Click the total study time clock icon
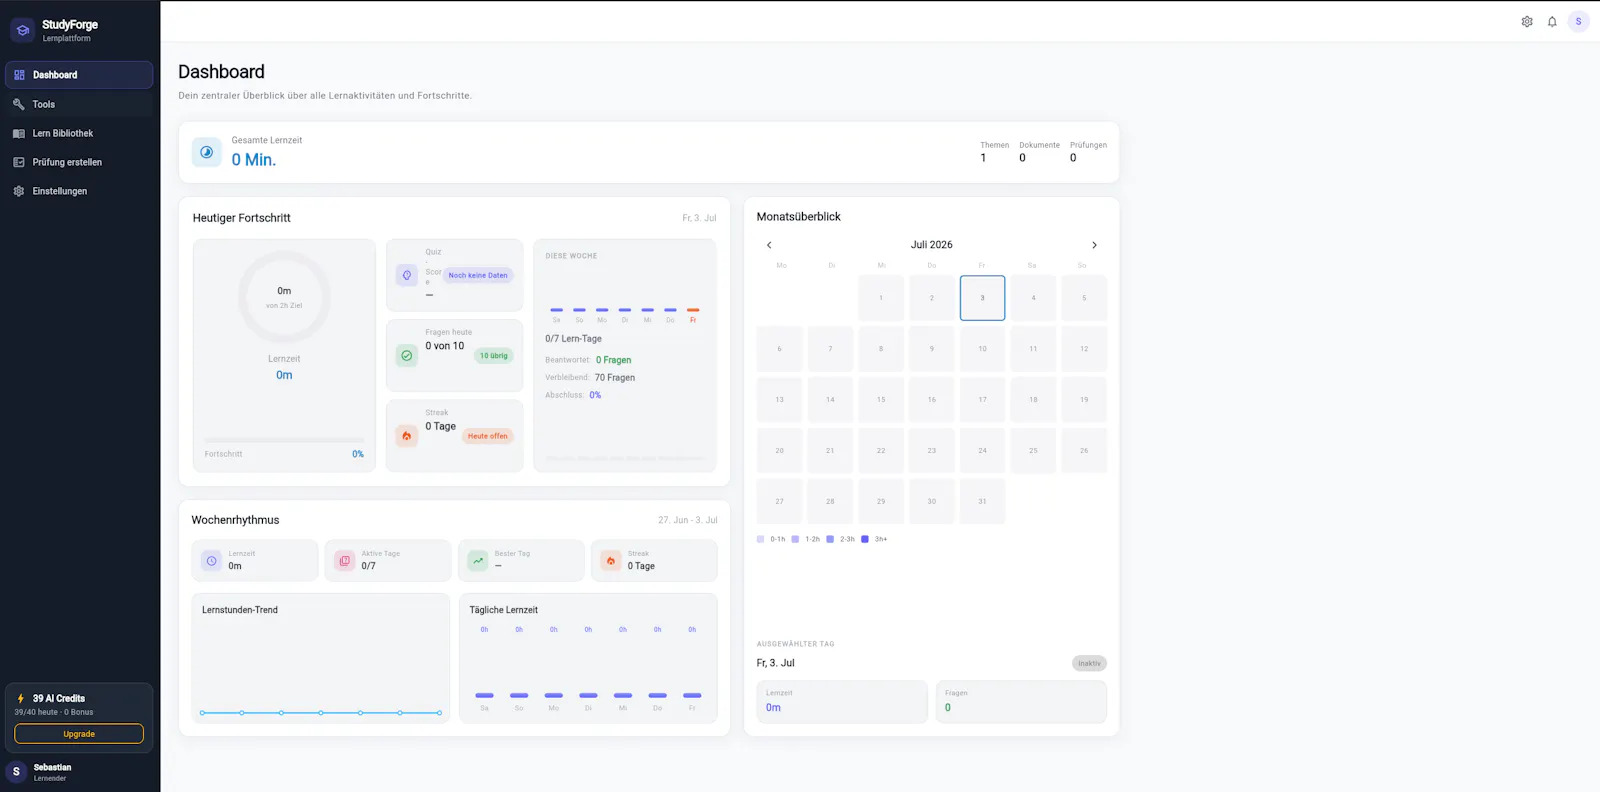 tap(207, 152)
